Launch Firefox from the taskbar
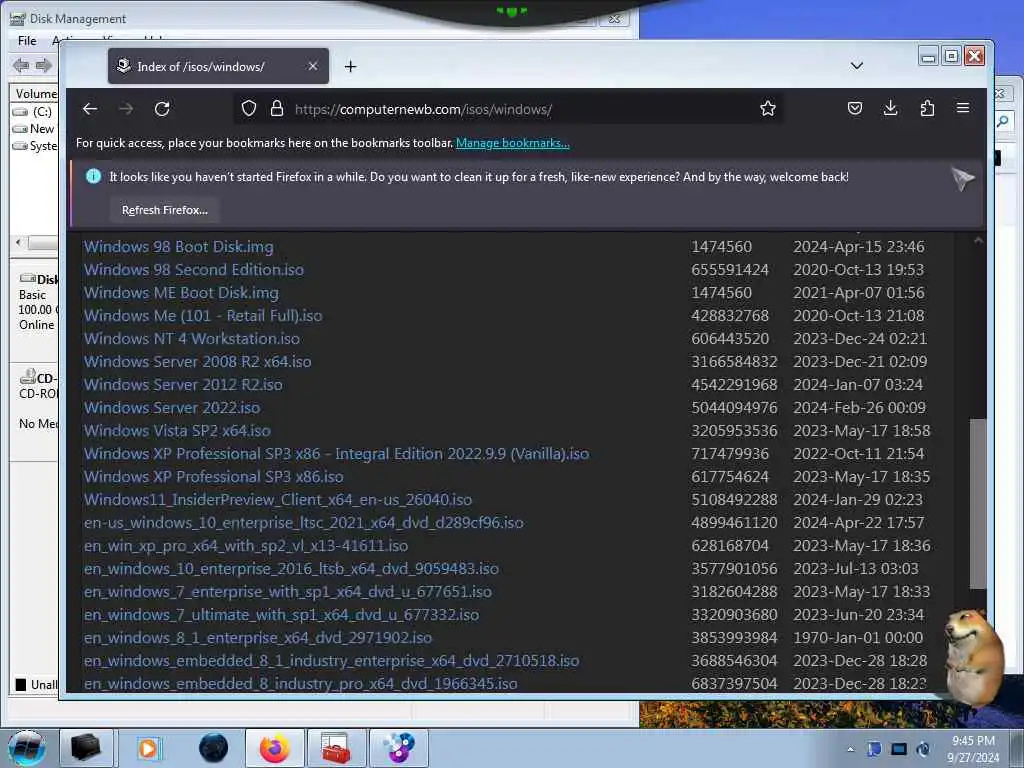1024x768 pixels. point(275,748)
